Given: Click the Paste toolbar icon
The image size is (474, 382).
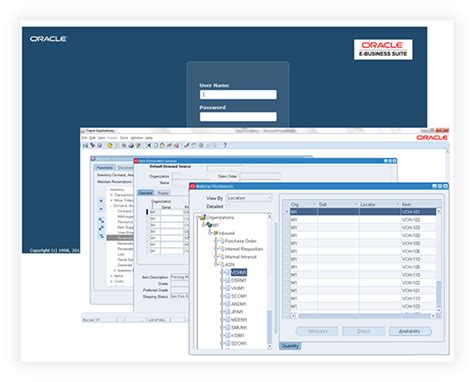Looking at the screenshot, I should point(162,145).
